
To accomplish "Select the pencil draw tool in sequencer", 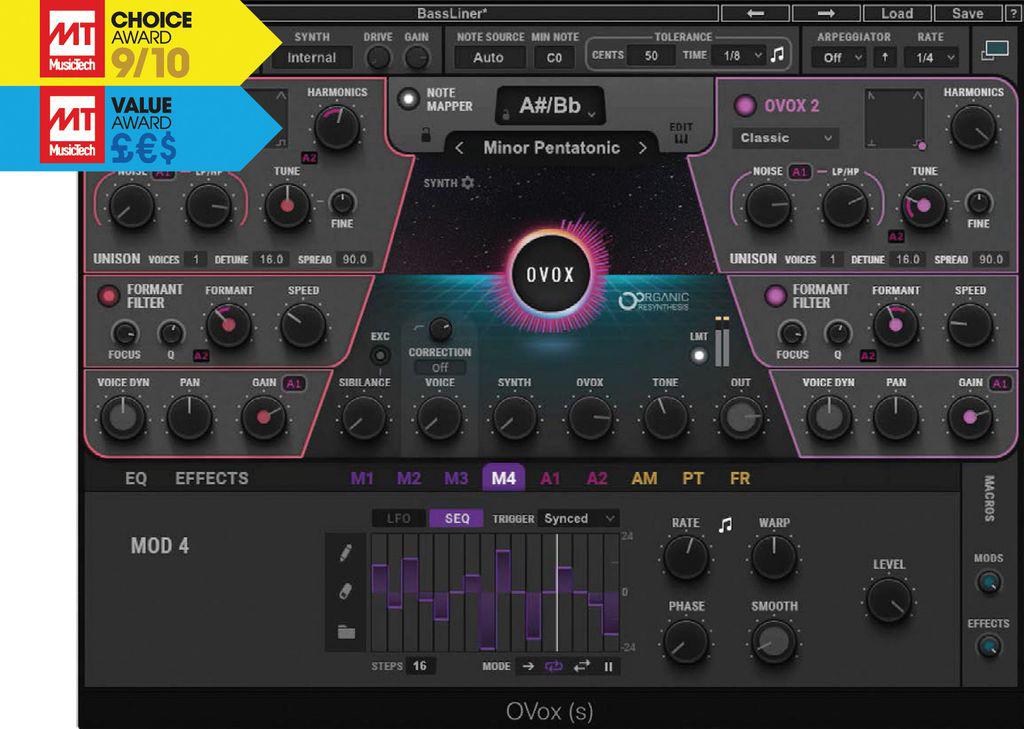I will (346, 553).
